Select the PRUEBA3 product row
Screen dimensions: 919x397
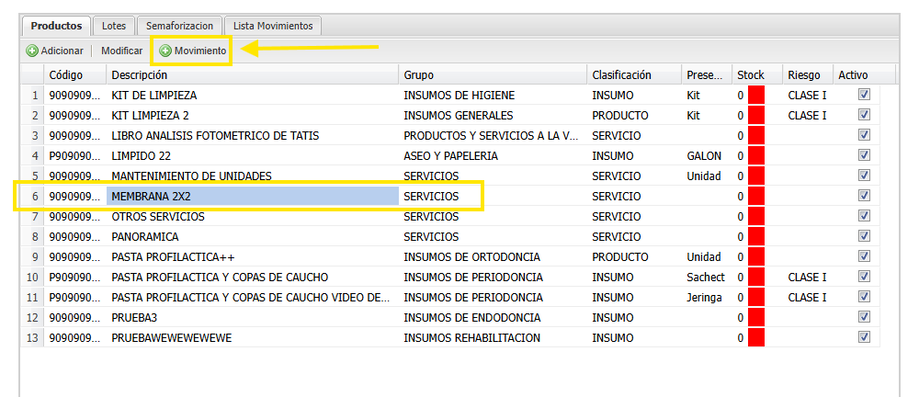tap(450, 318)
